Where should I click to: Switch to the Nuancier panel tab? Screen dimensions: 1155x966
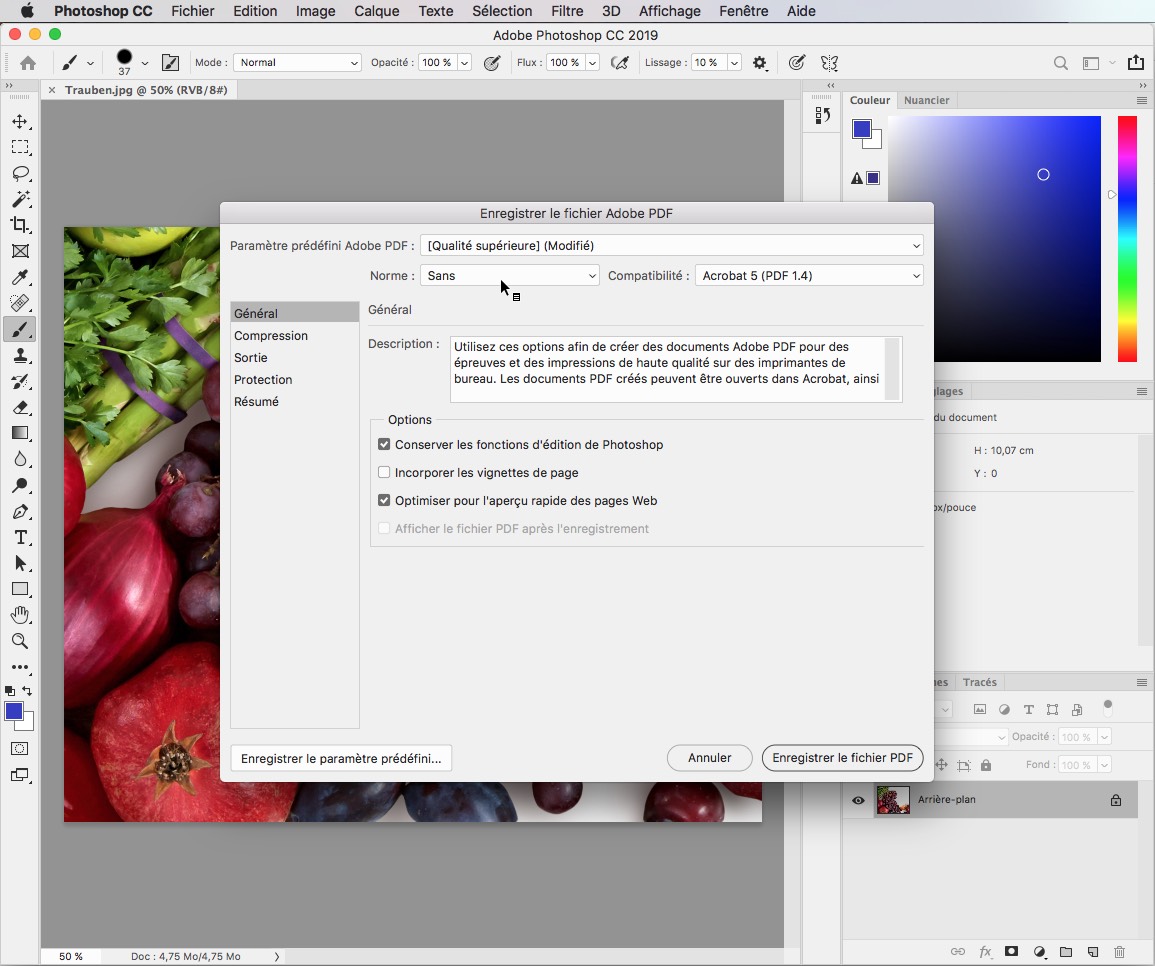click(x=926, y=100)
